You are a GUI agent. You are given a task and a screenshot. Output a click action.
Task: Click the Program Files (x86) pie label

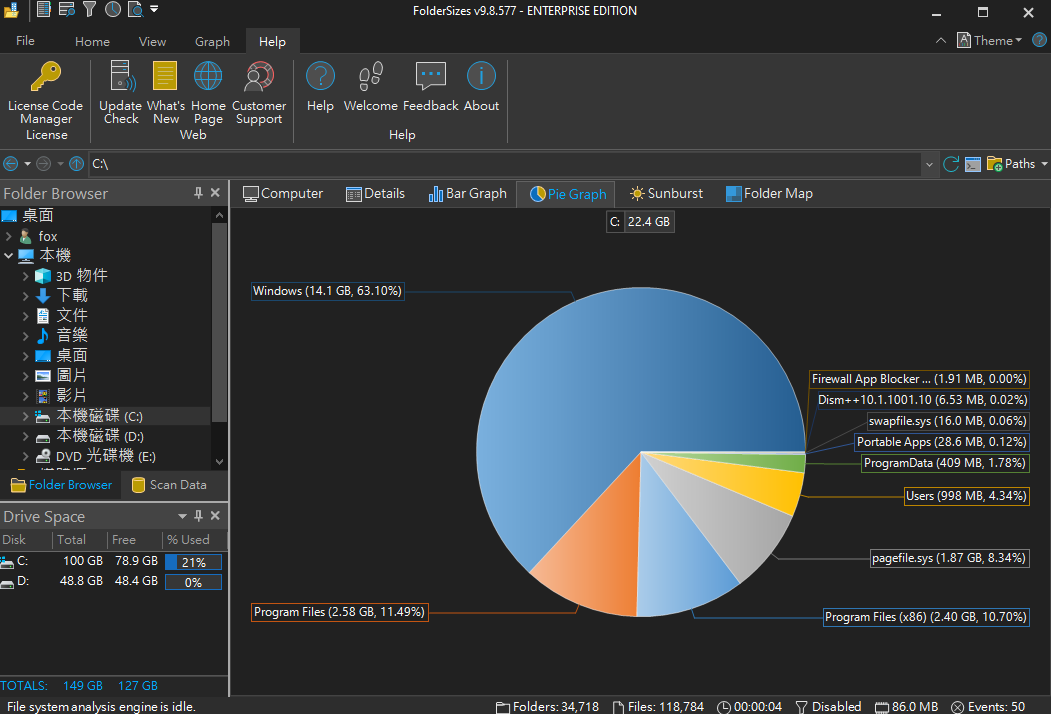pos(926,617)
